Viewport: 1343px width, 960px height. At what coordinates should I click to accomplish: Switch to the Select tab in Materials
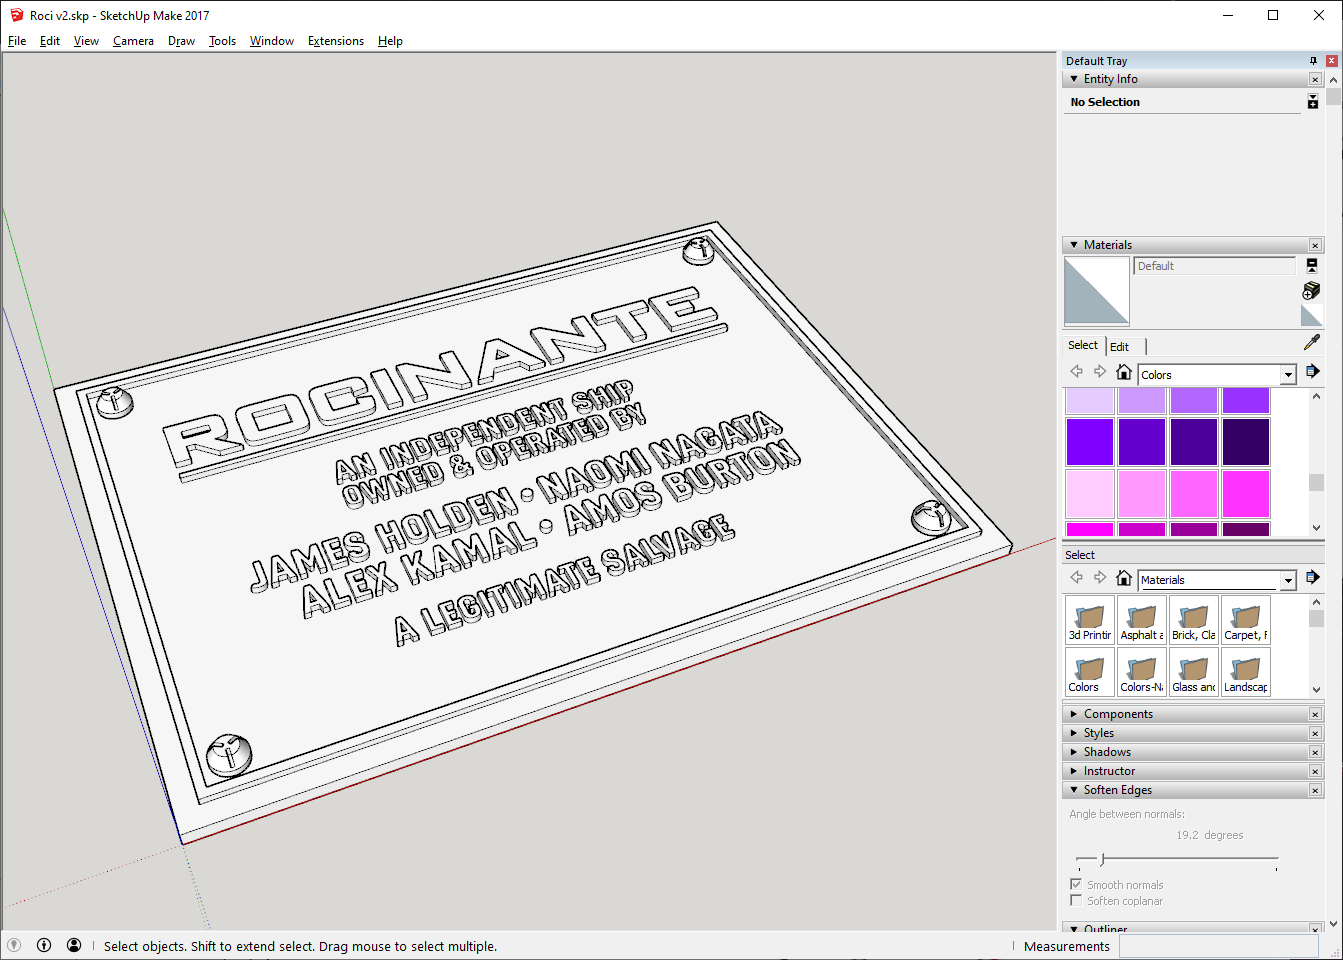pos(1082,345)
